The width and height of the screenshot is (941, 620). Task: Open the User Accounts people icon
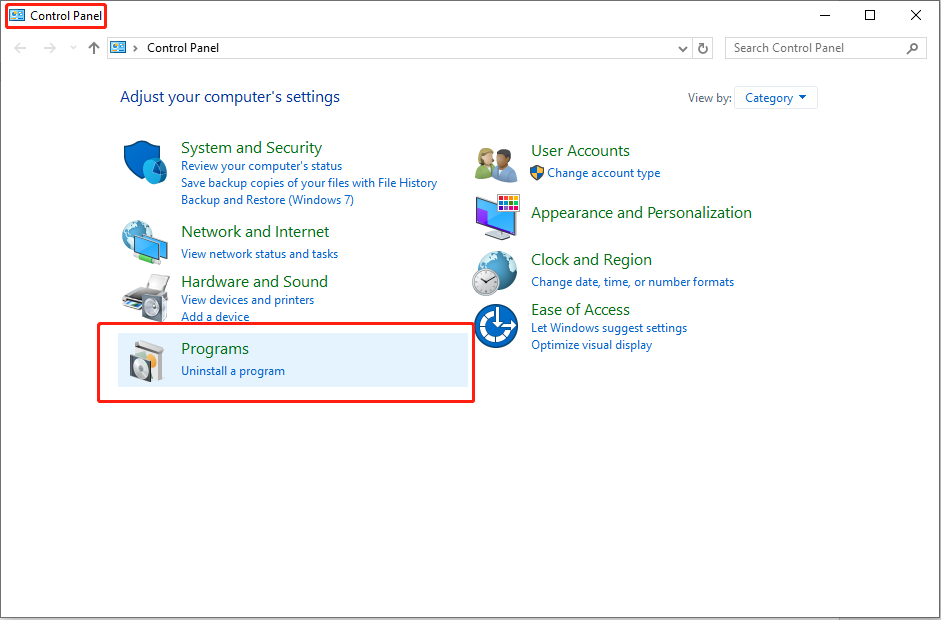click(496, 164)
